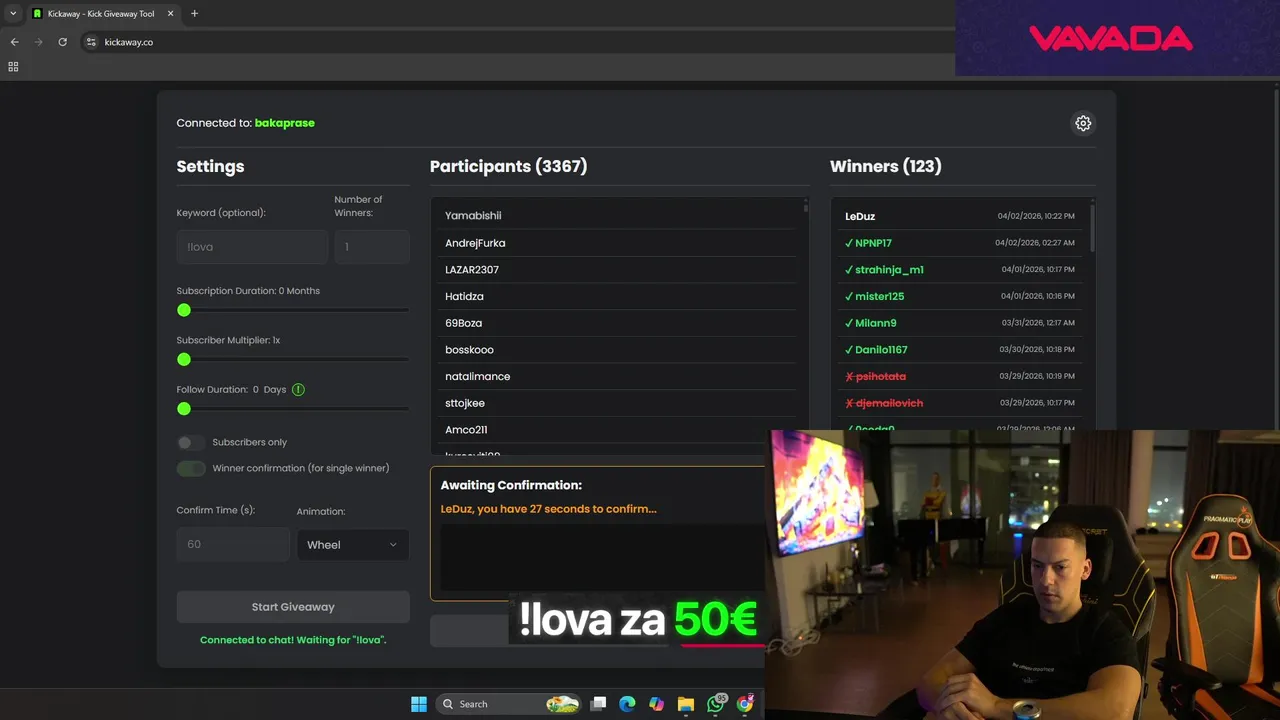Select participant natalimance
The image size is (1280, 720).
tap(620, 377)
